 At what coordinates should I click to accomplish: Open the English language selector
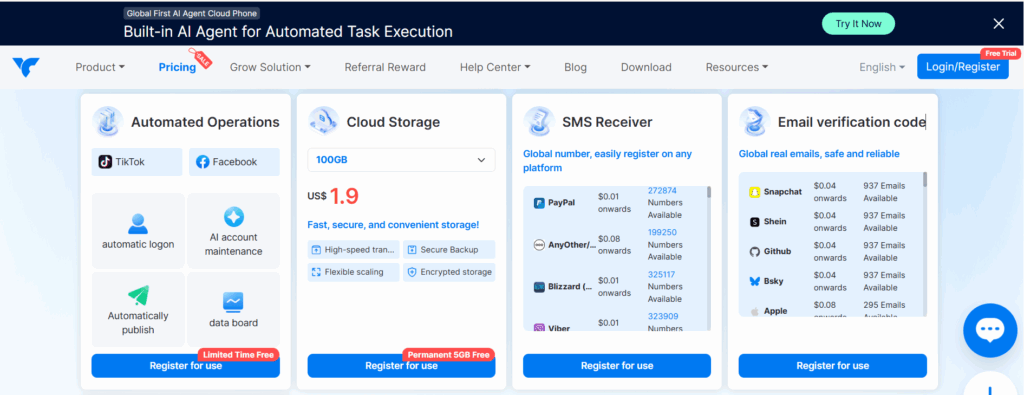pos(882,67)
